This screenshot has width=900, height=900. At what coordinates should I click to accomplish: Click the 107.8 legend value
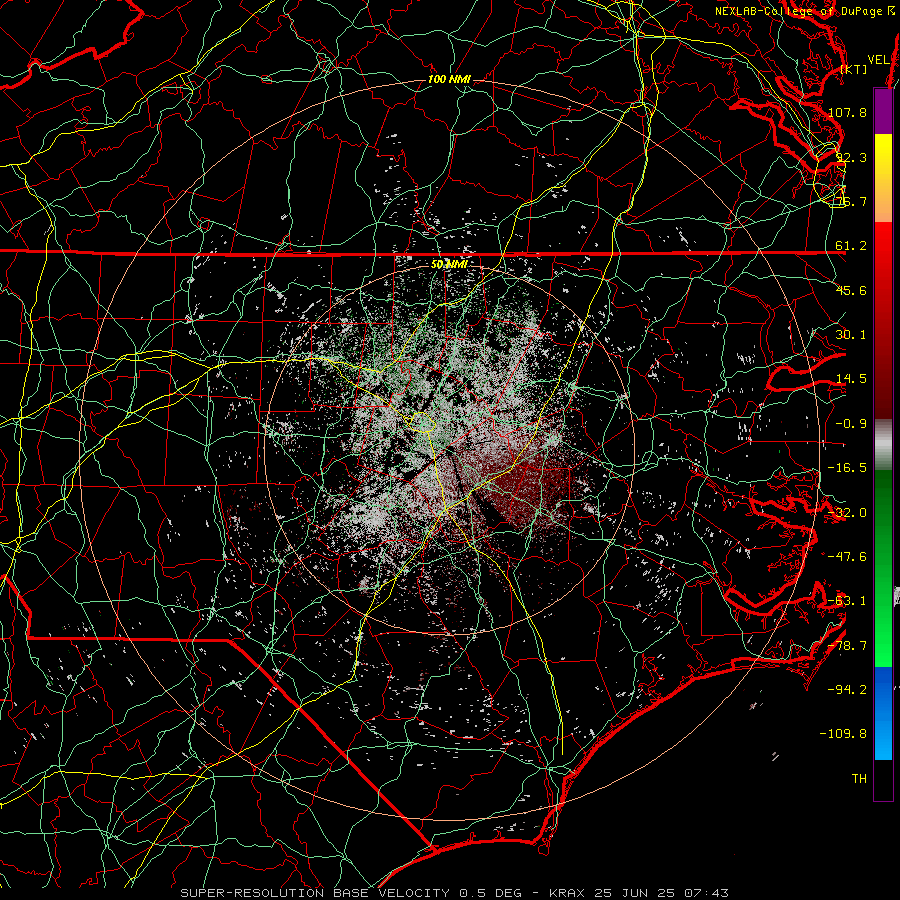click(847, 112)
